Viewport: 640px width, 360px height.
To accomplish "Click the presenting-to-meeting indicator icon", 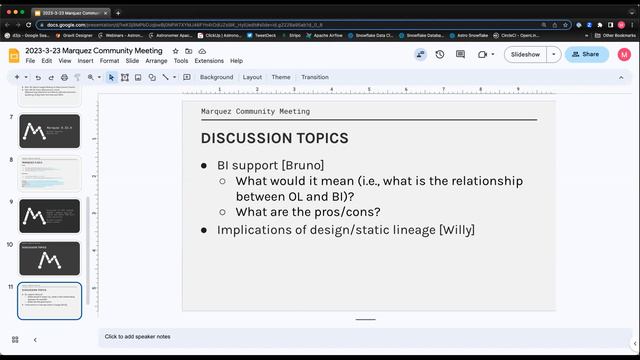I will pos(420,54).
